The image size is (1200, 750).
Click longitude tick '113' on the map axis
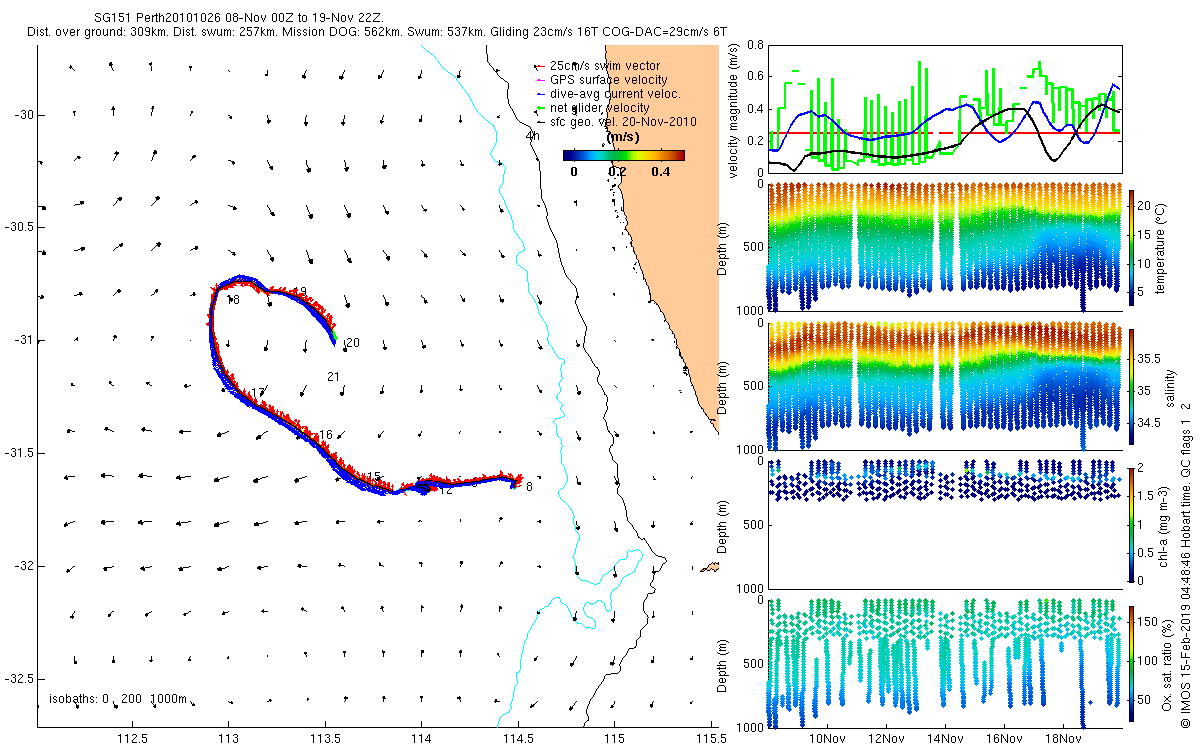tap(229, 739)
